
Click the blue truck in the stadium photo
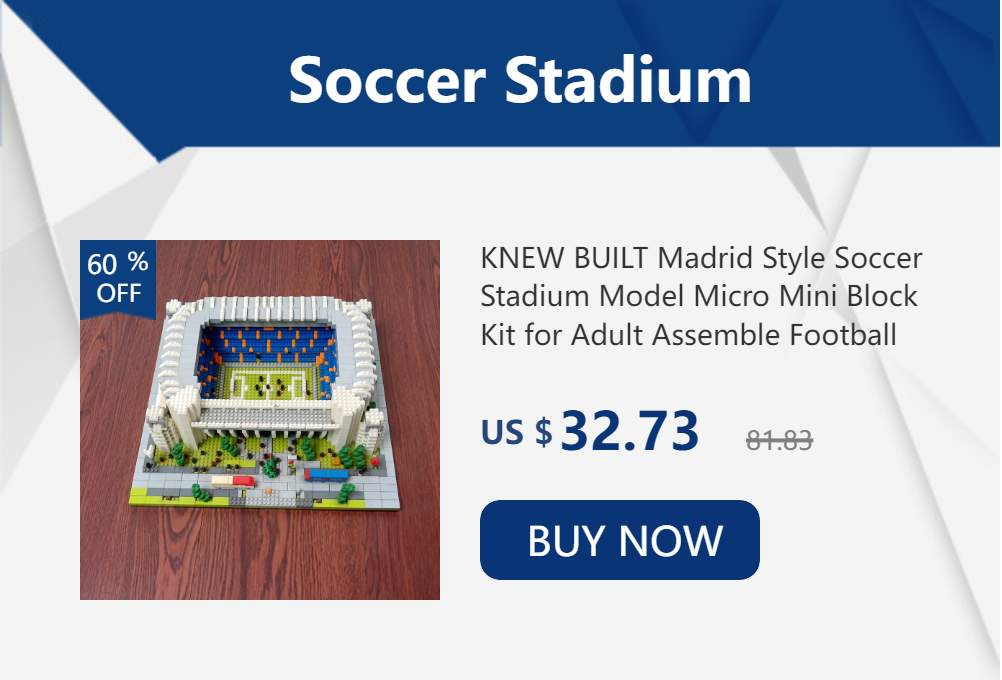(326, 475)
